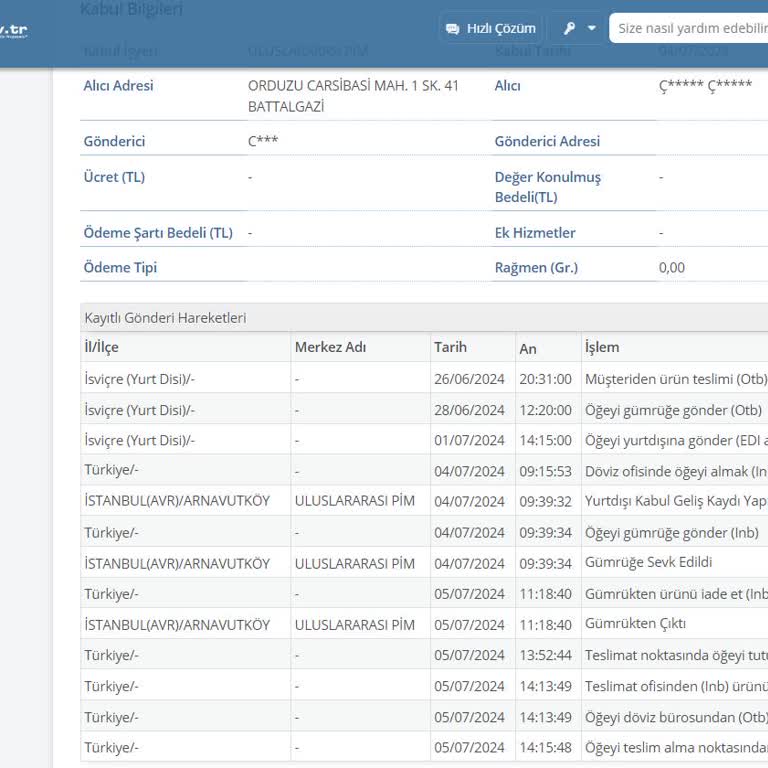This screenshot has height=768, width=768.
Task: Select the 'Müşteriden ürün teslimi (Otb)' row entry
Action: 675,379
